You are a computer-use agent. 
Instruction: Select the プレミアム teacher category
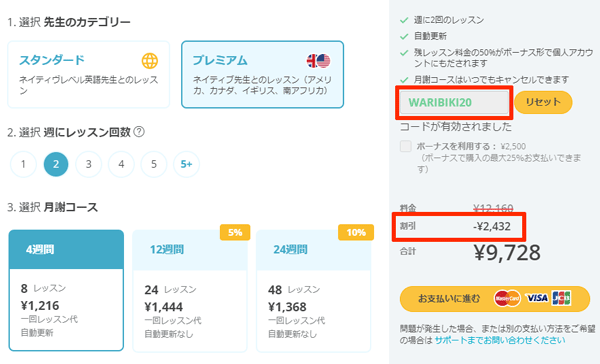pyautogui.click(x=262, y=74)
